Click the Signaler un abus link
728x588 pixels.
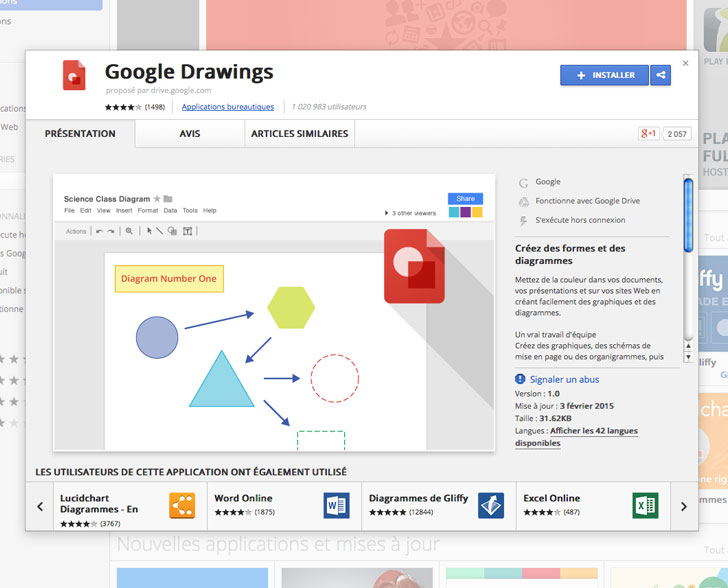[x=564, y=379]
